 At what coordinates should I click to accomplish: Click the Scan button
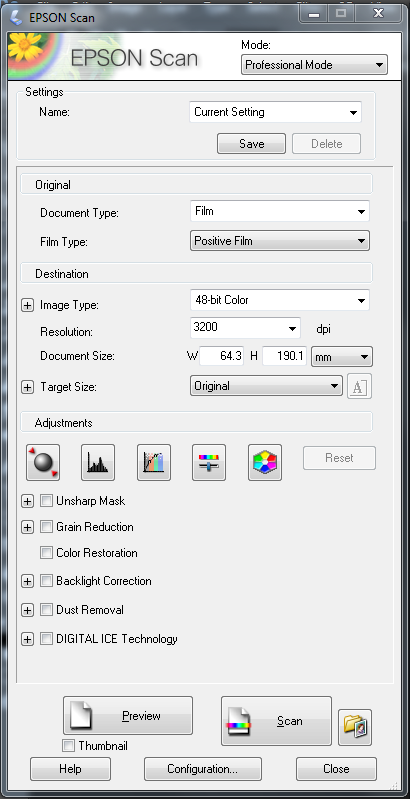coord(276,721)
